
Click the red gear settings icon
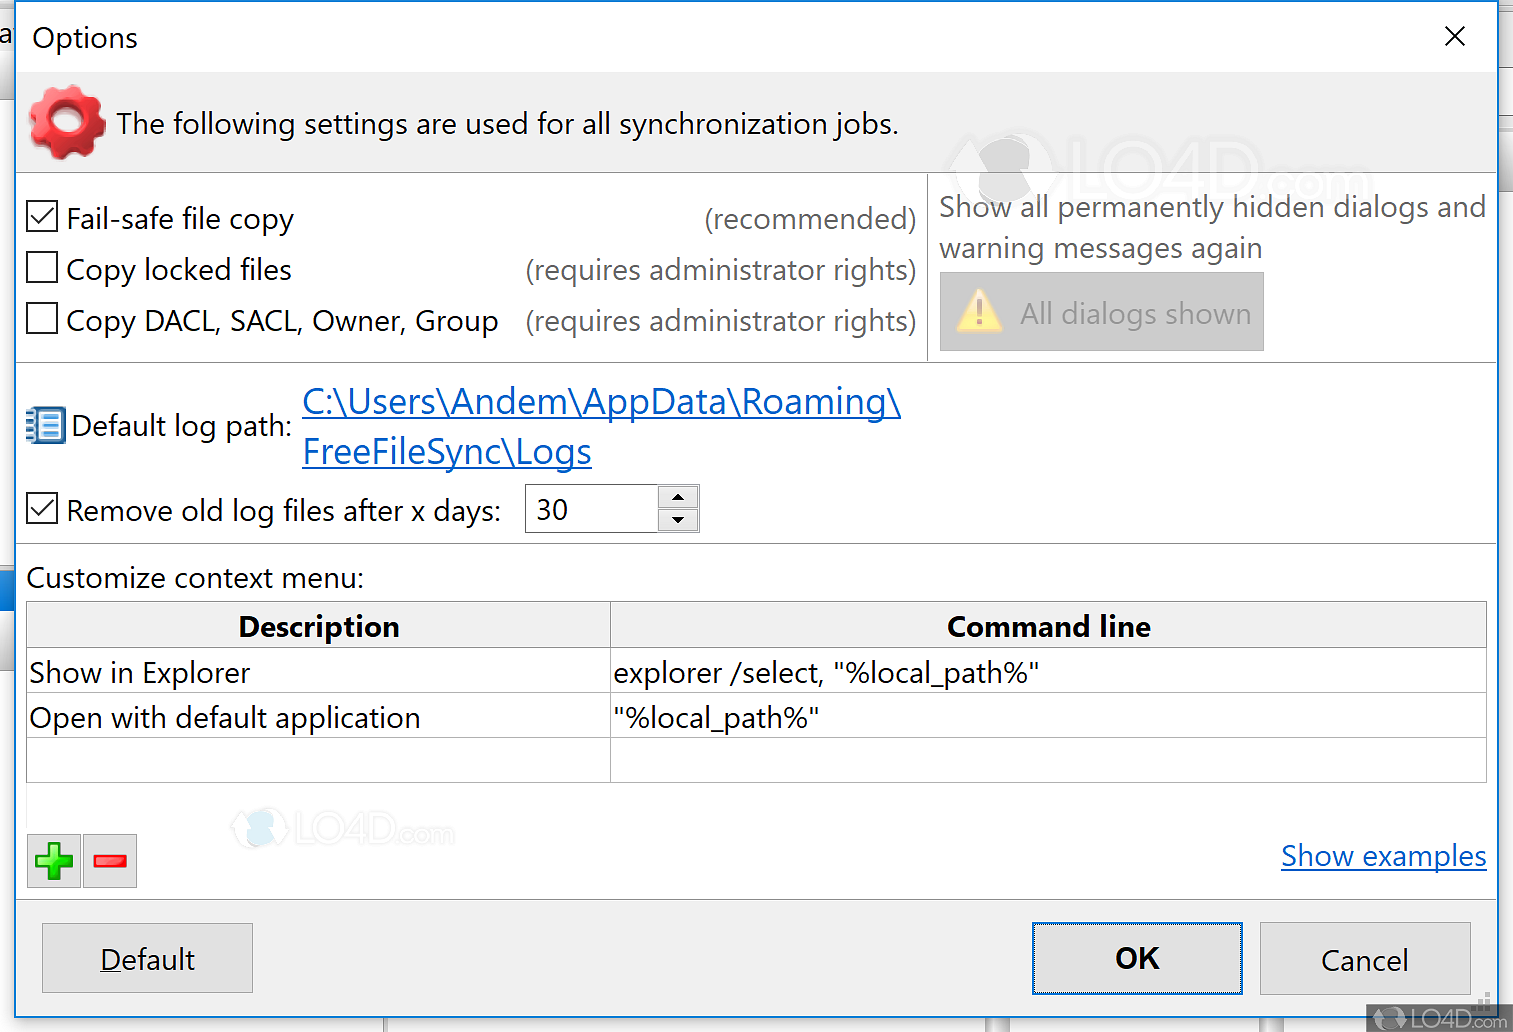coord(66,122)
